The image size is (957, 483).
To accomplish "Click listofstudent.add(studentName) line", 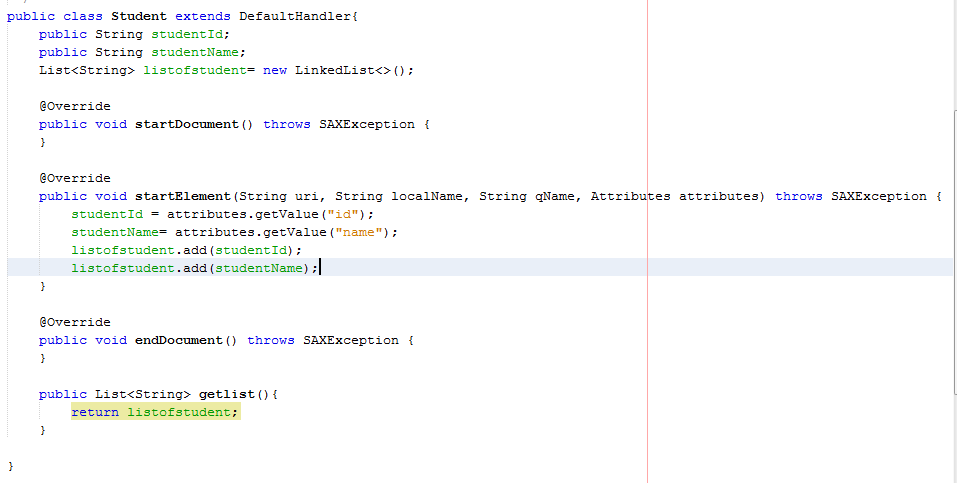I will pyautogui.click(x=195, y=269).
